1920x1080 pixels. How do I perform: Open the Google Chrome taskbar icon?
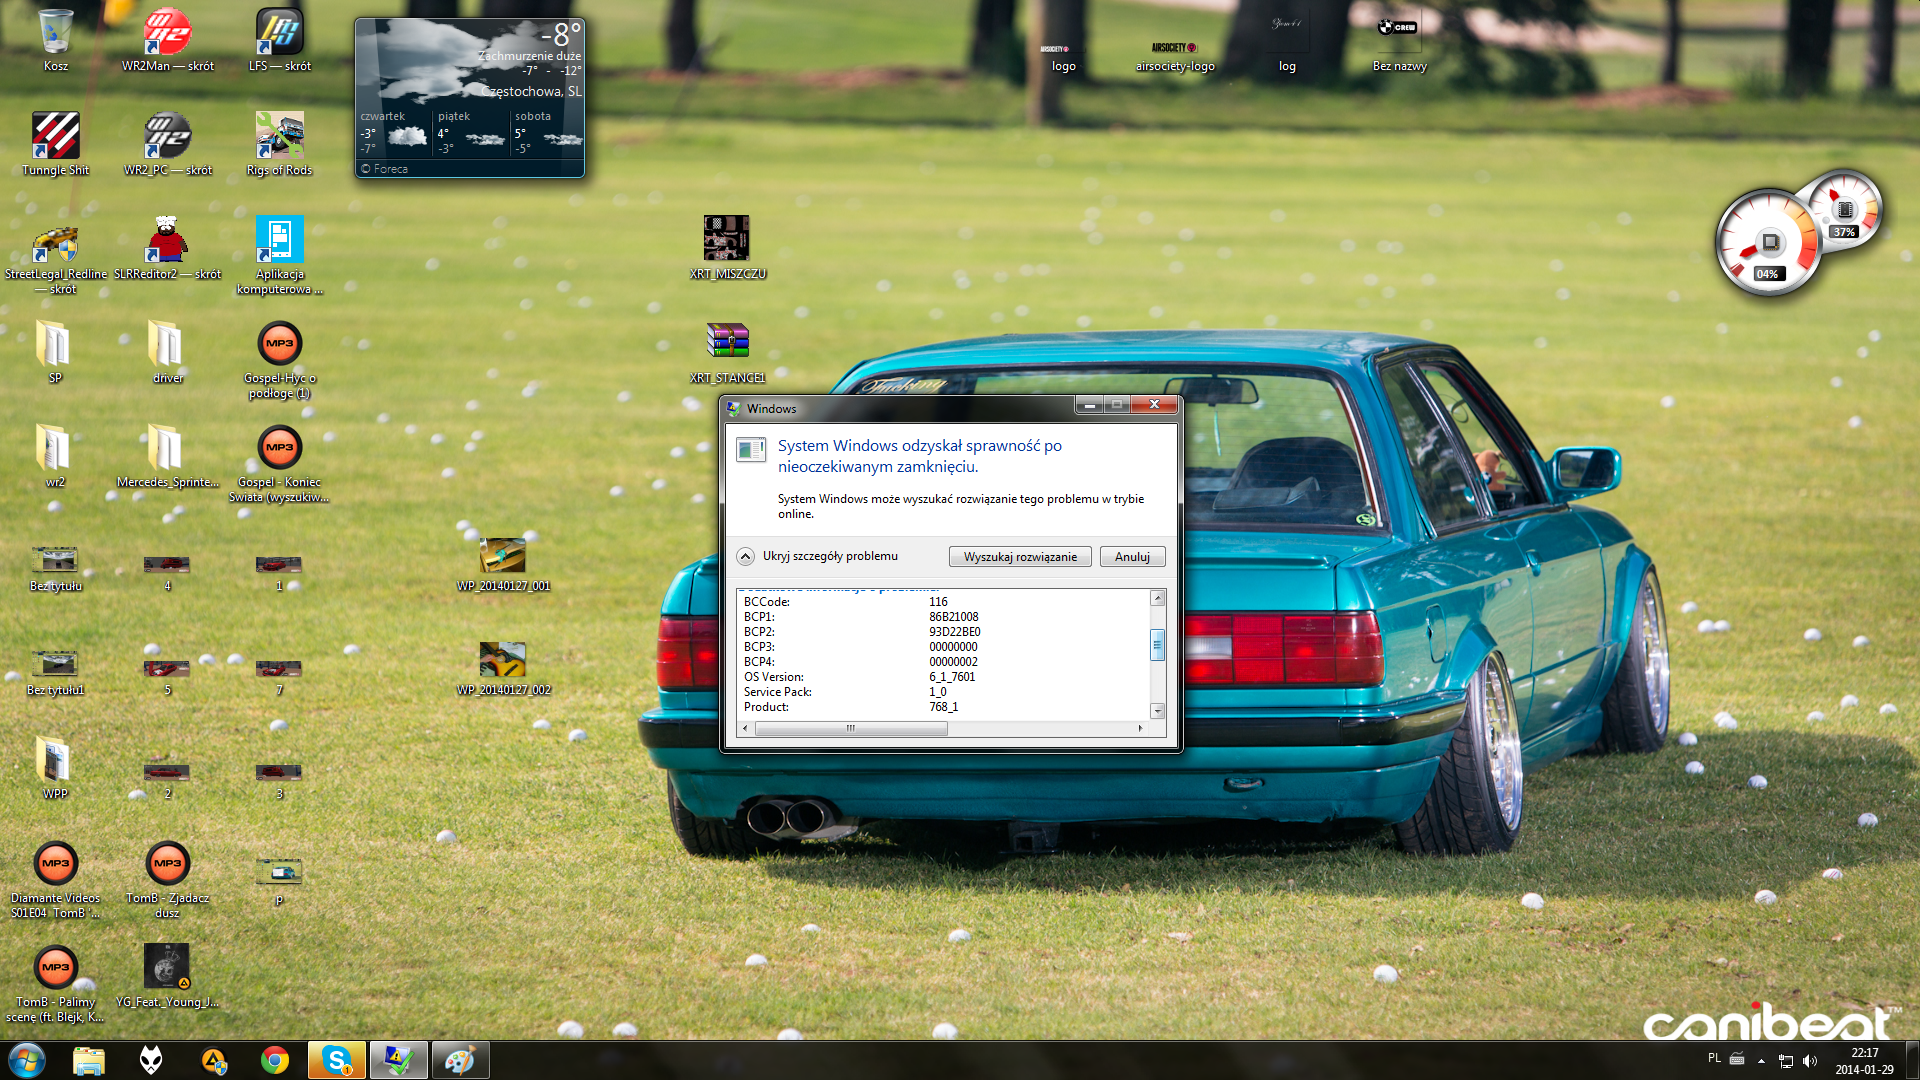pyautogui.click(x=275, y=1060)
